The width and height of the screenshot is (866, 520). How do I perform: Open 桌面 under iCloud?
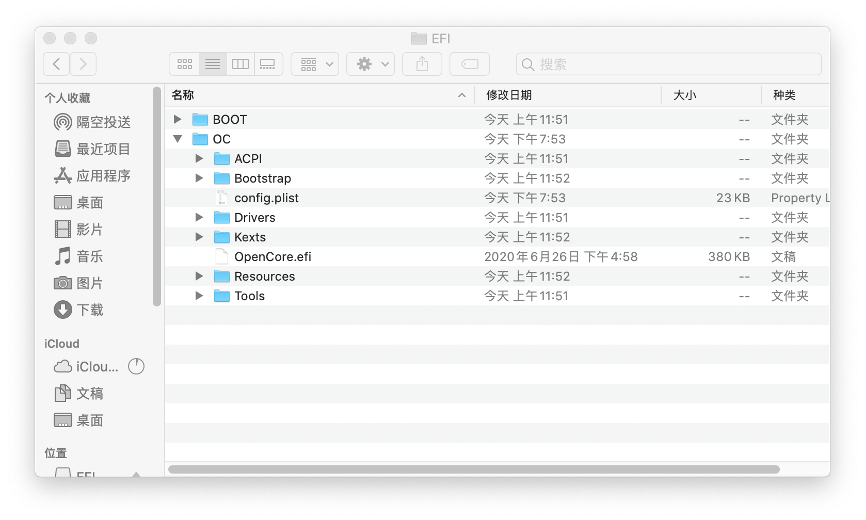point(79,420)
